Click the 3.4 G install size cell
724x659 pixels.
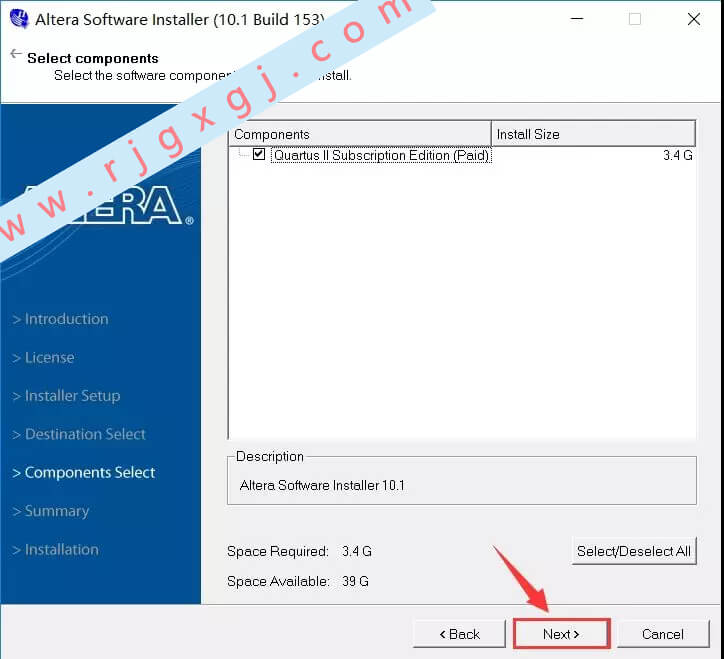pos(677,155)
